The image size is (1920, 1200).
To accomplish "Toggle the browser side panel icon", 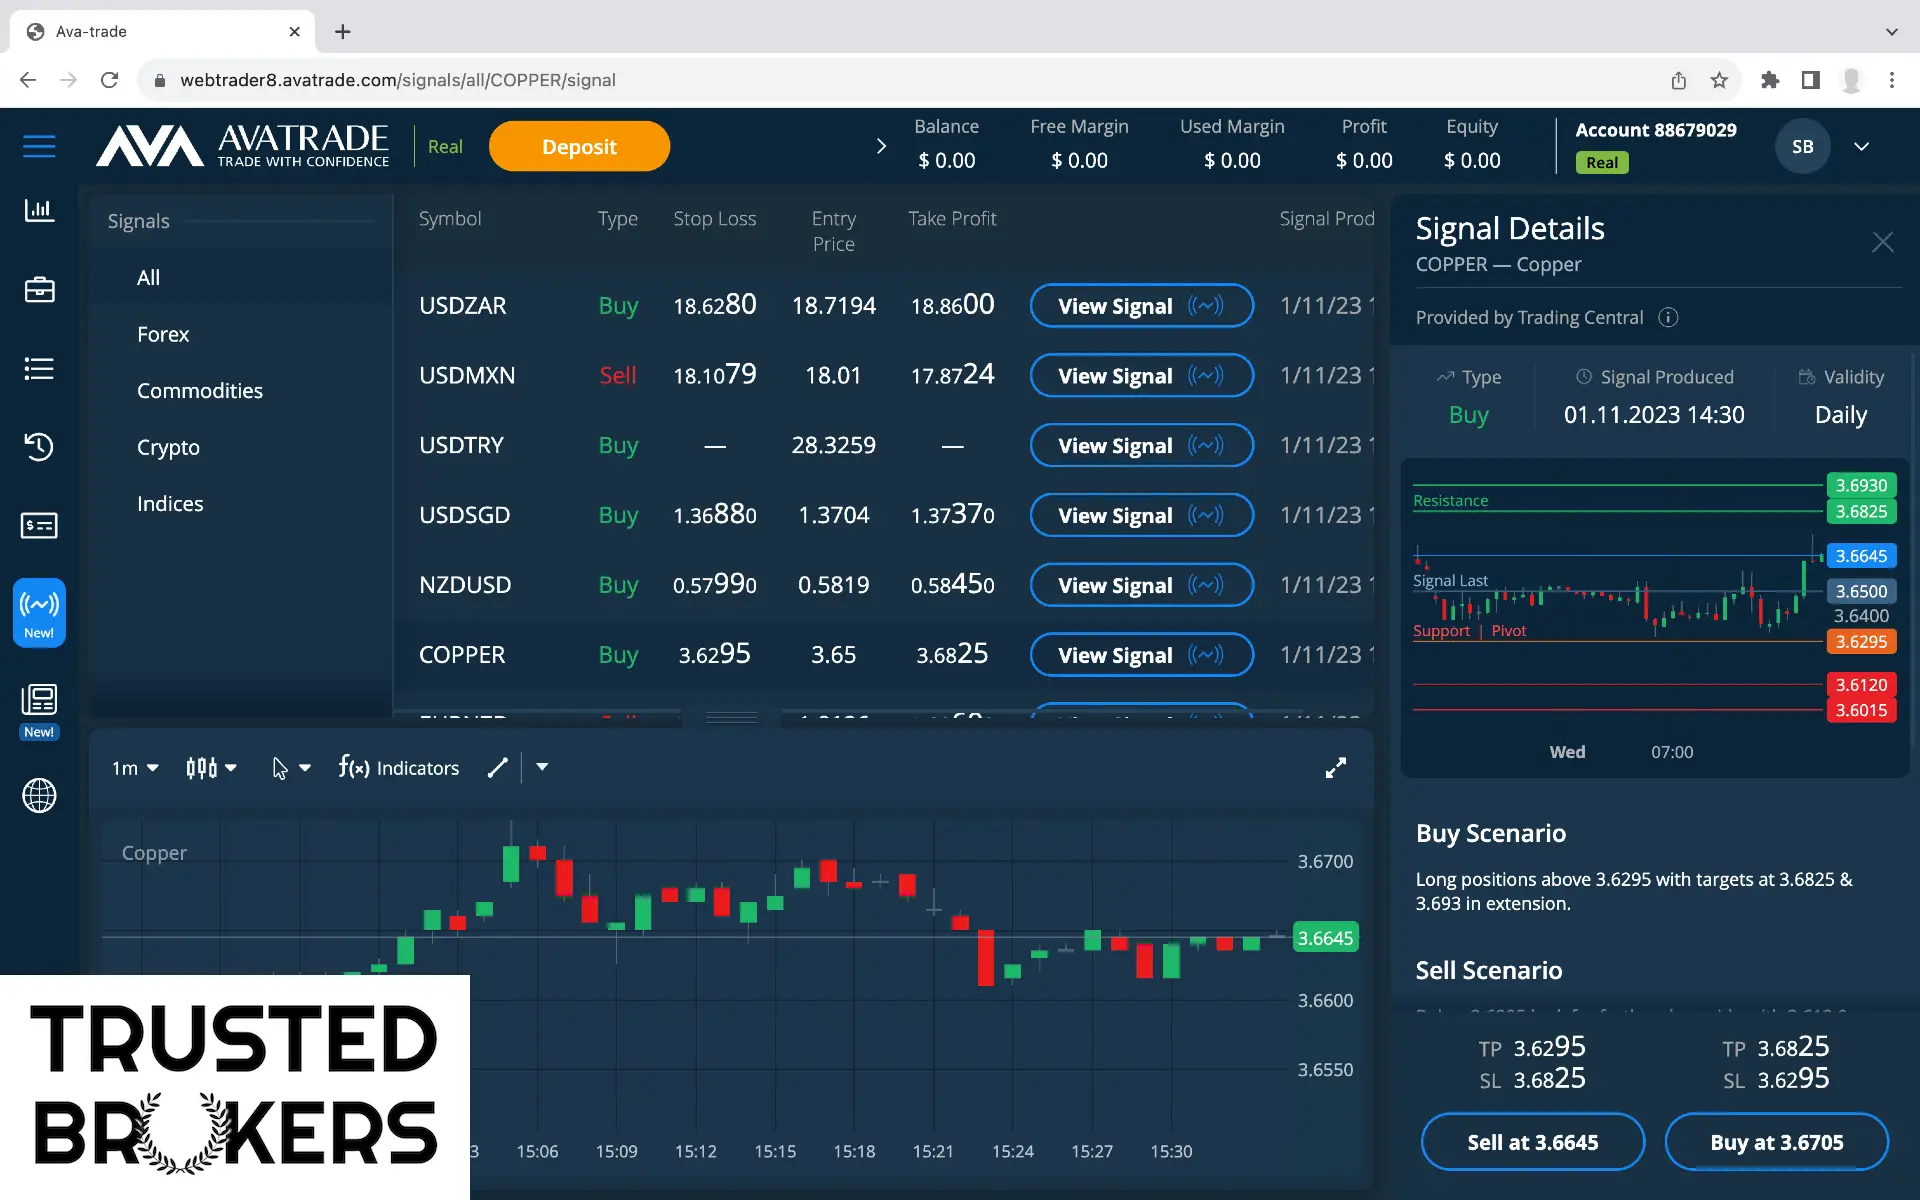I will tap(1810, 80).
